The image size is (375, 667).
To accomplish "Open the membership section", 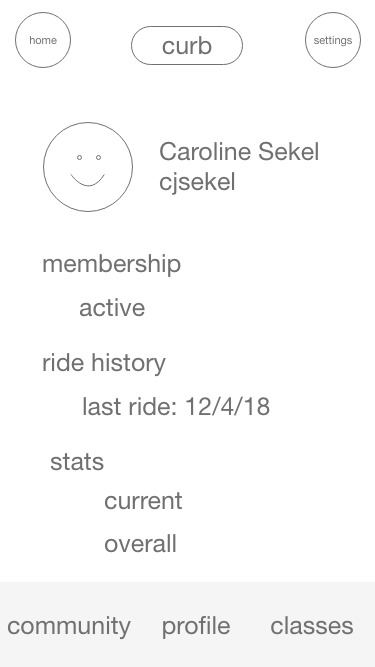I will (x=111, y=264).
